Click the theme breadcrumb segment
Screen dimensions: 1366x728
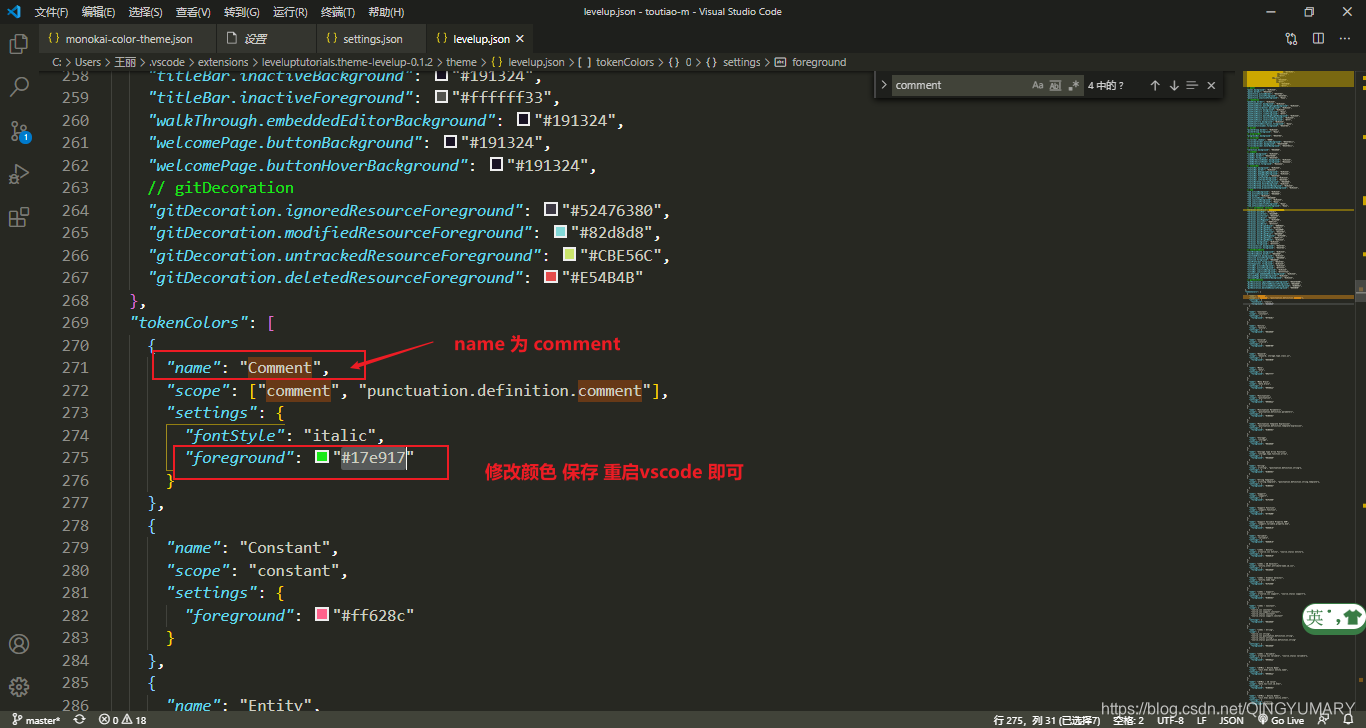[461, 62]
